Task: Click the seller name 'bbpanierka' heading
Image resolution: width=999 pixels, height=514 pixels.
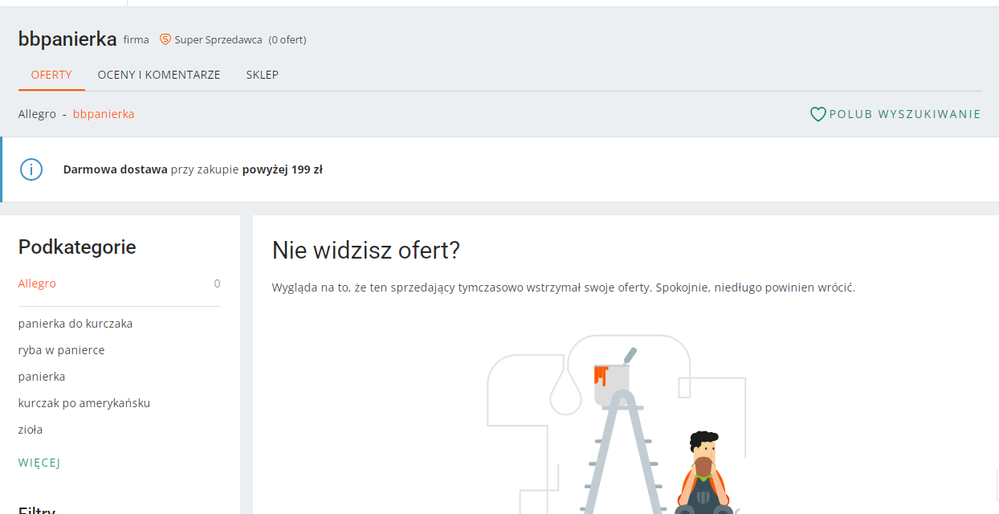Action: [68, 39]
